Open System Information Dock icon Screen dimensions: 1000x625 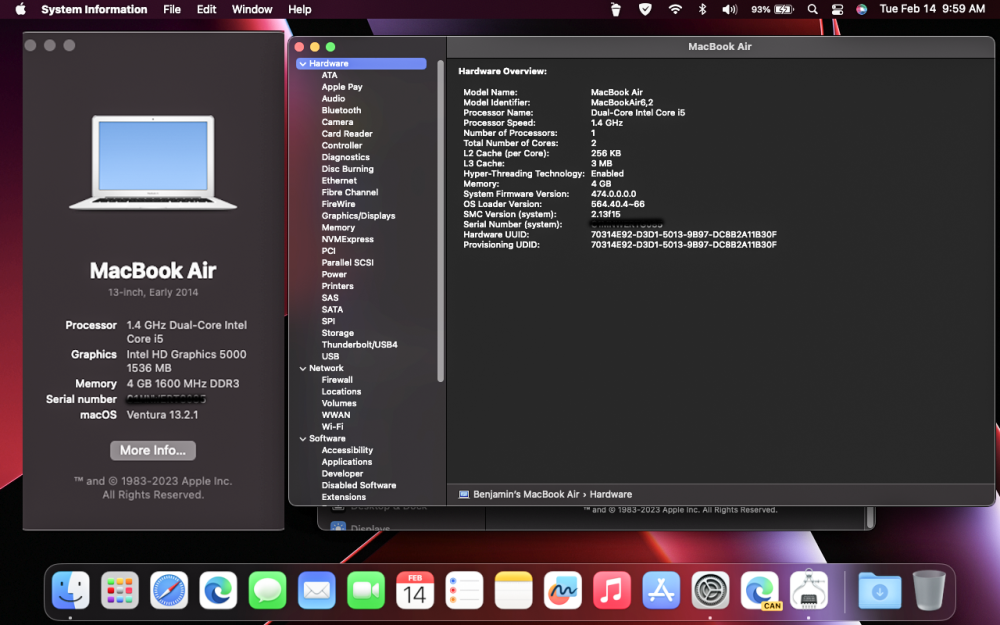click(809, 591)
